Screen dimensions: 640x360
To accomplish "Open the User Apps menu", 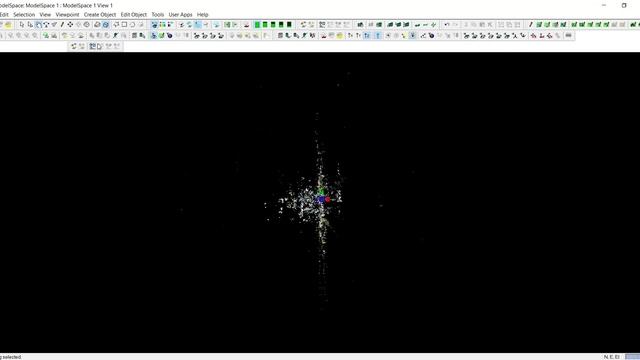I will [x=180, y=14].
